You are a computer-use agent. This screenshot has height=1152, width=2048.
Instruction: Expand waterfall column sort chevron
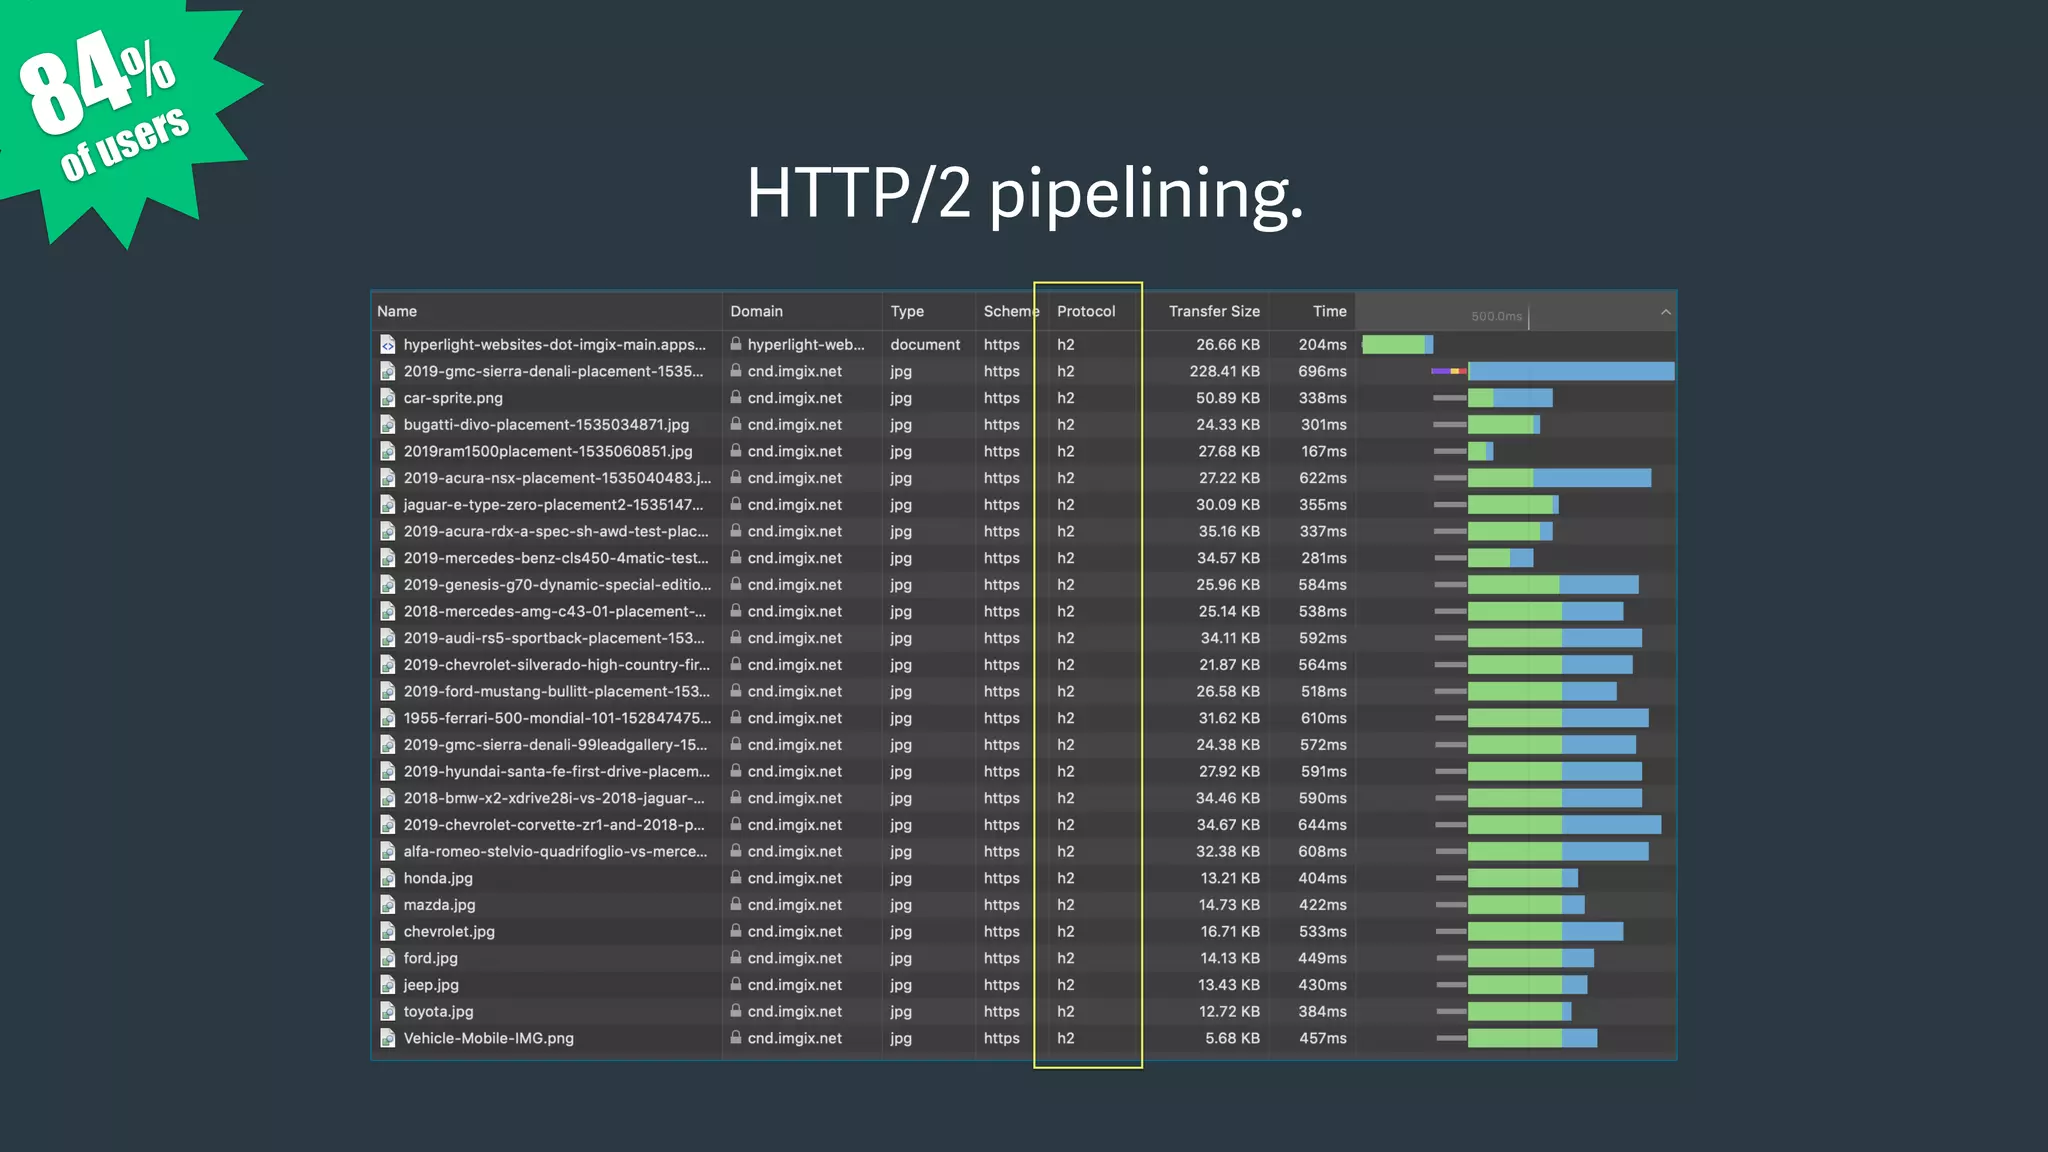(x=1665, y=312)
